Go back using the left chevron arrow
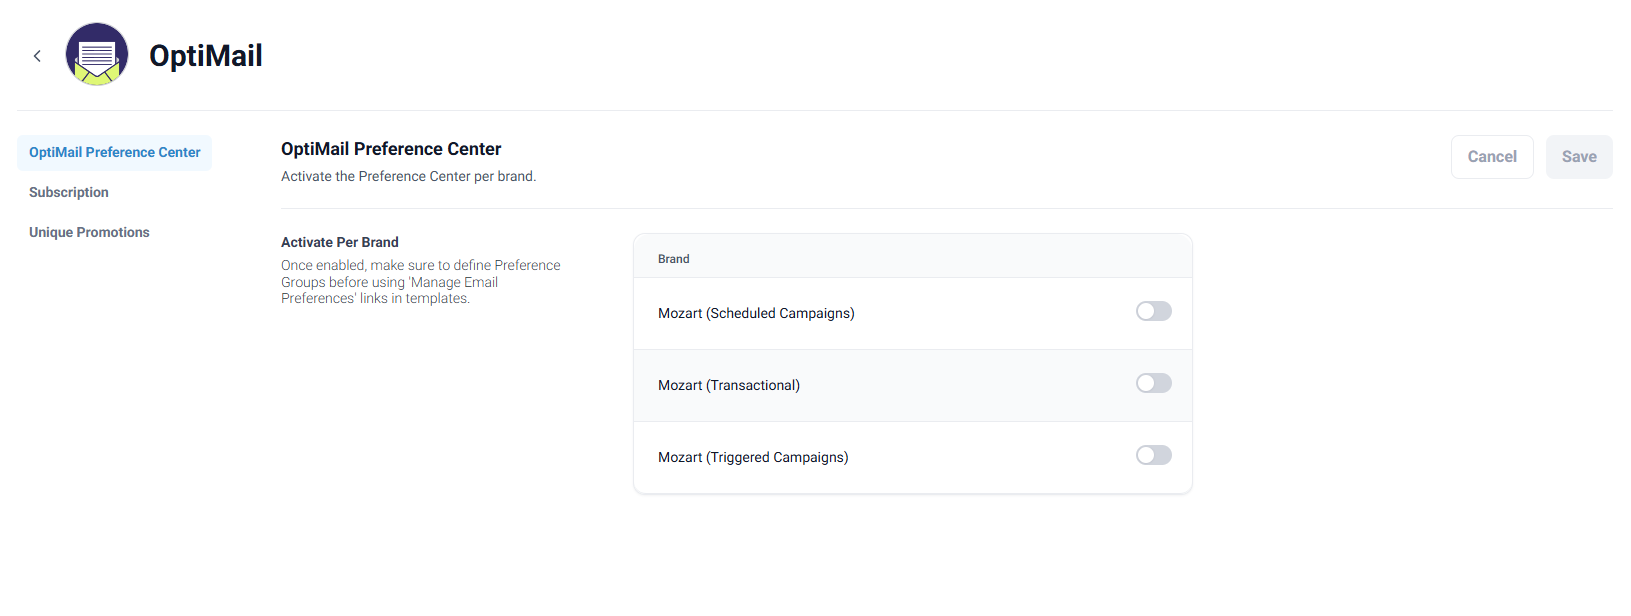1631x616 pixels. (37, 56)
